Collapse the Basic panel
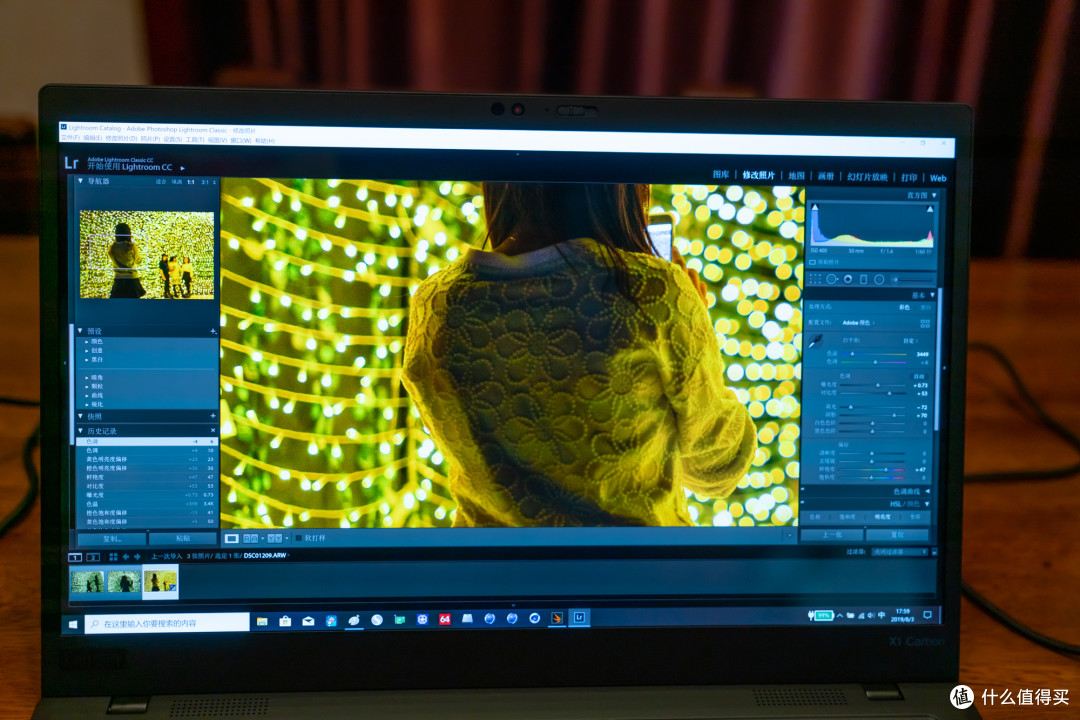The width and height of the screenshot is (1080, 720). [x=933, y=296]
